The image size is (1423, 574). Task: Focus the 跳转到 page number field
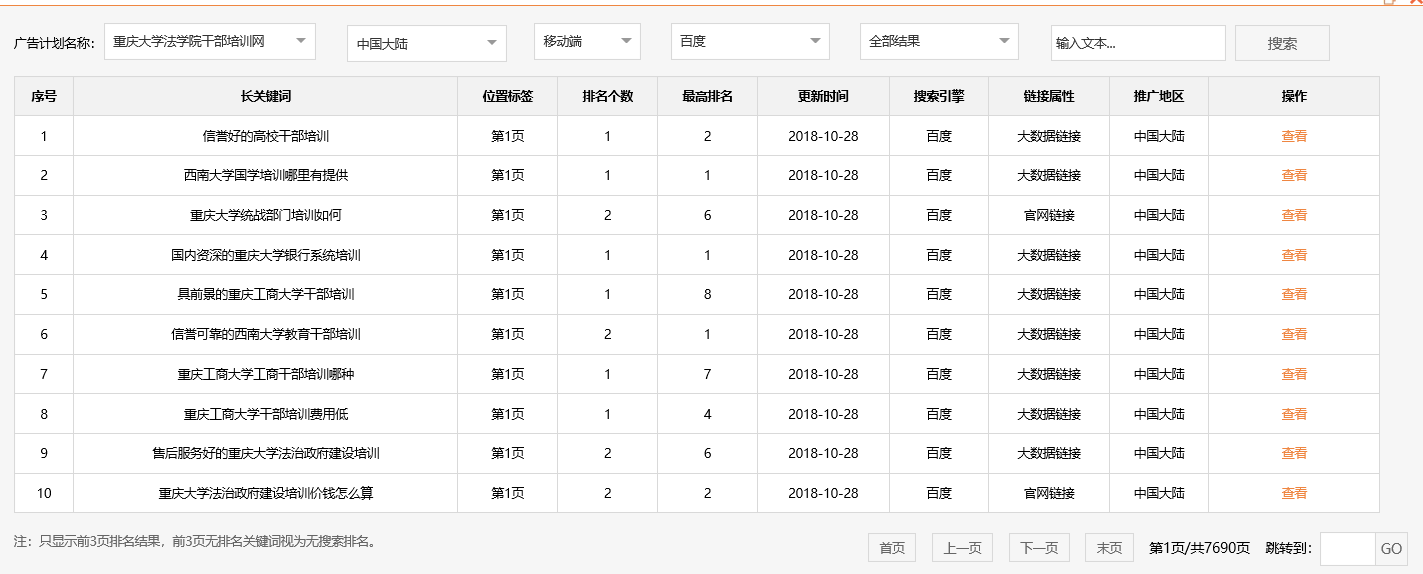1348,549
